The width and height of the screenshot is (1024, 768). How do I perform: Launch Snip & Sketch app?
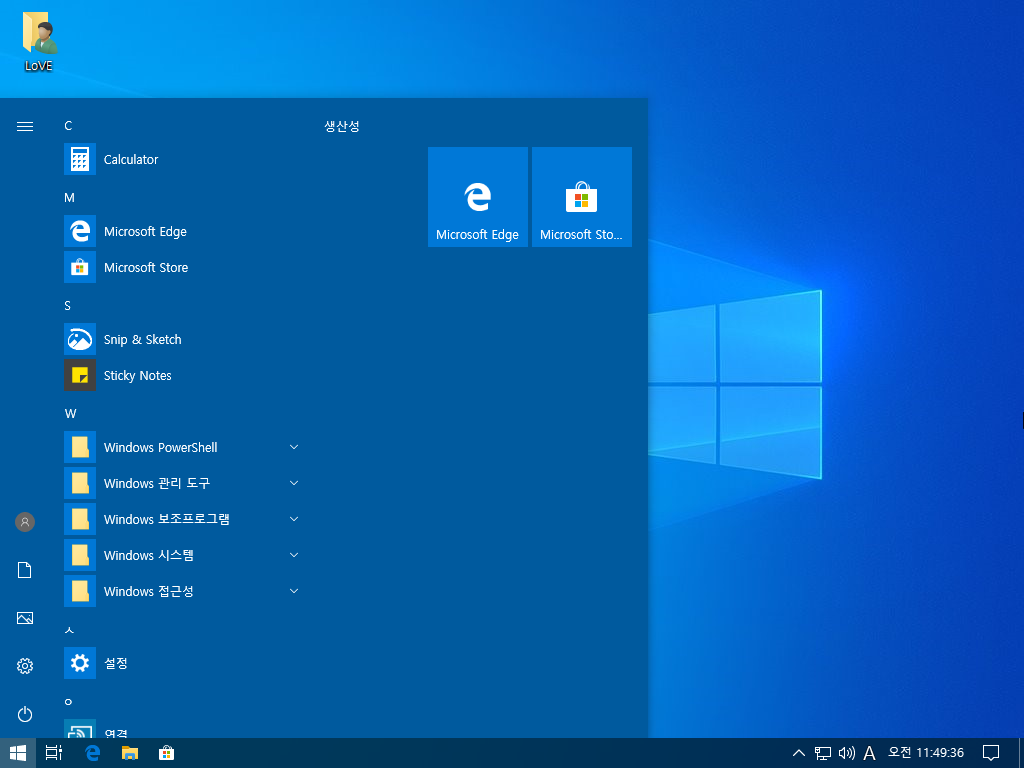click(182, 340)
